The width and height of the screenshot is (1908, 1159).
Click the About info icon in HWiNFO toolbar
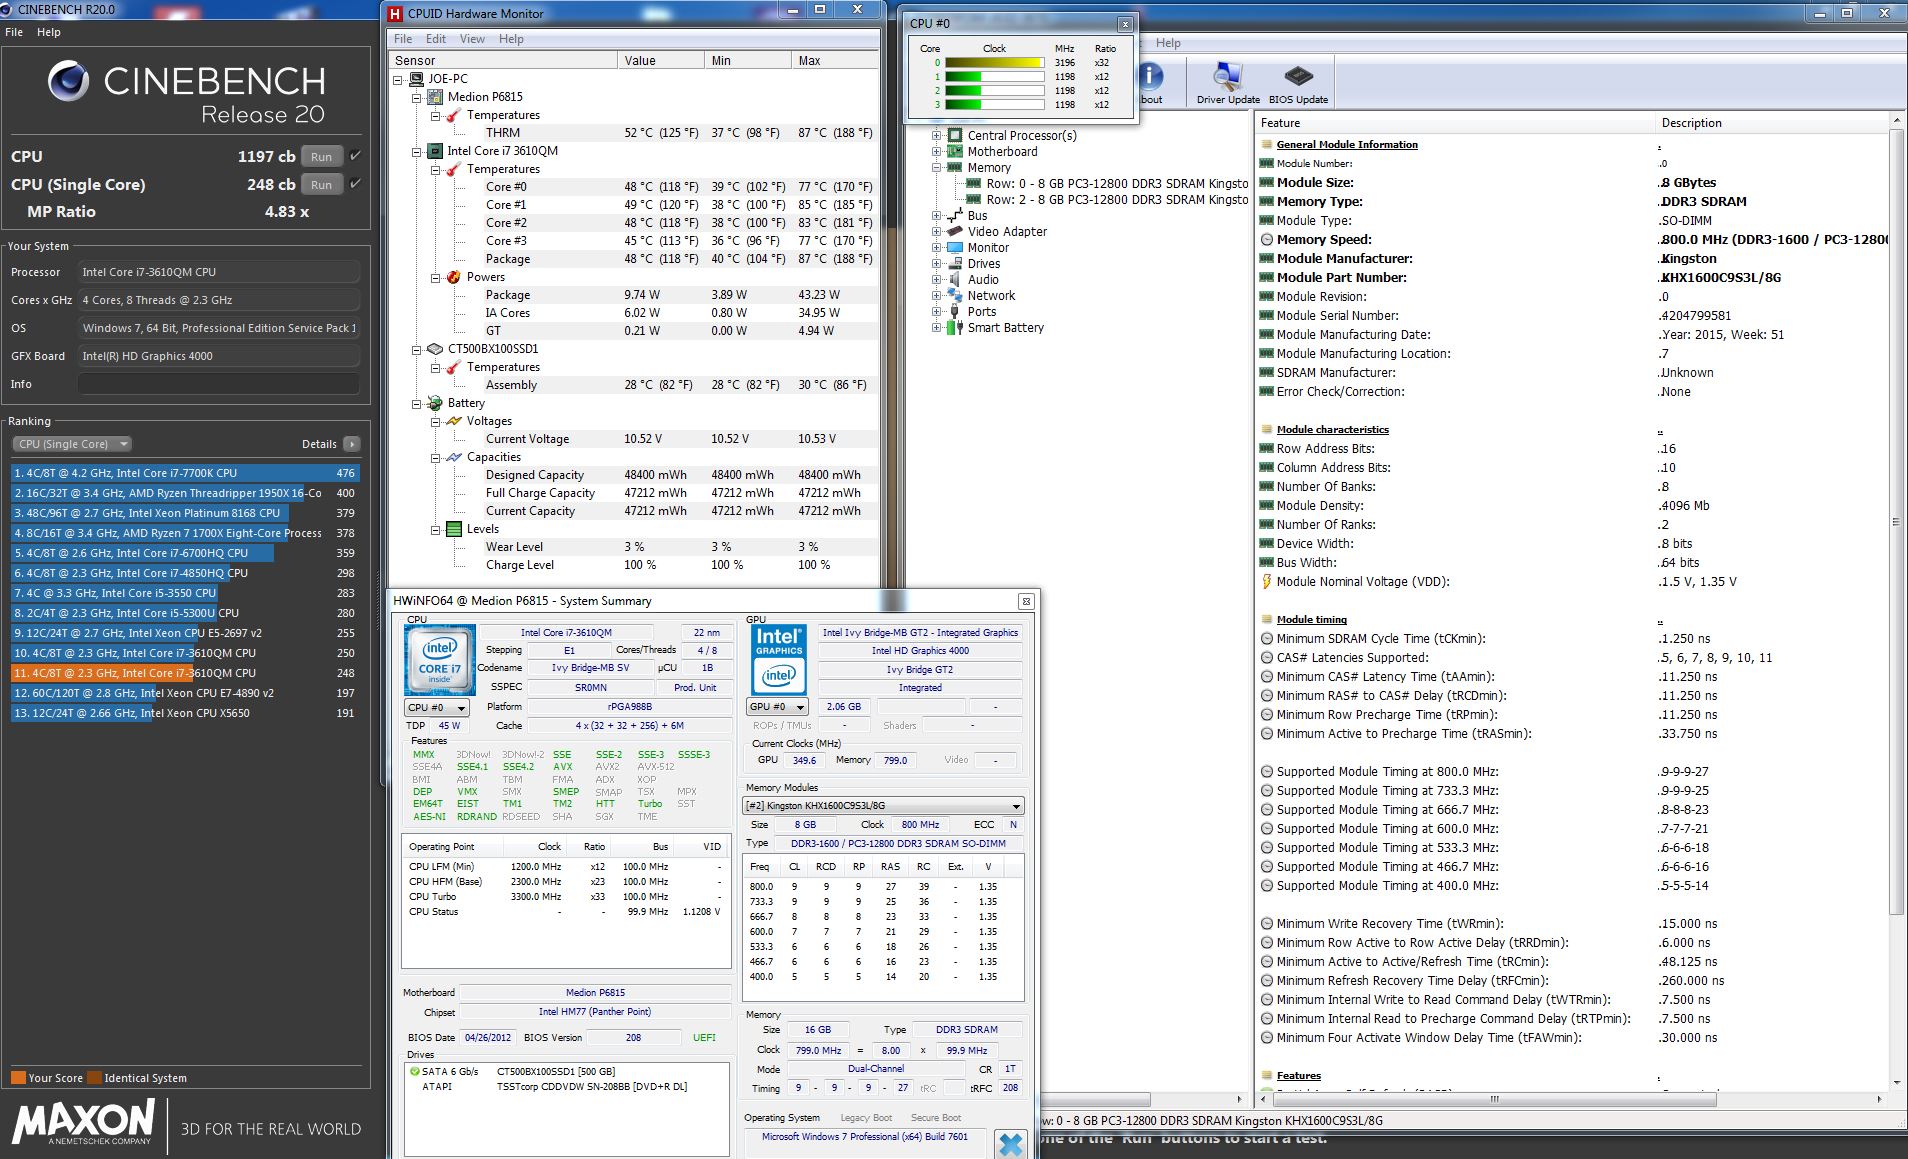pyautogui.click(x=1152, y=76)
